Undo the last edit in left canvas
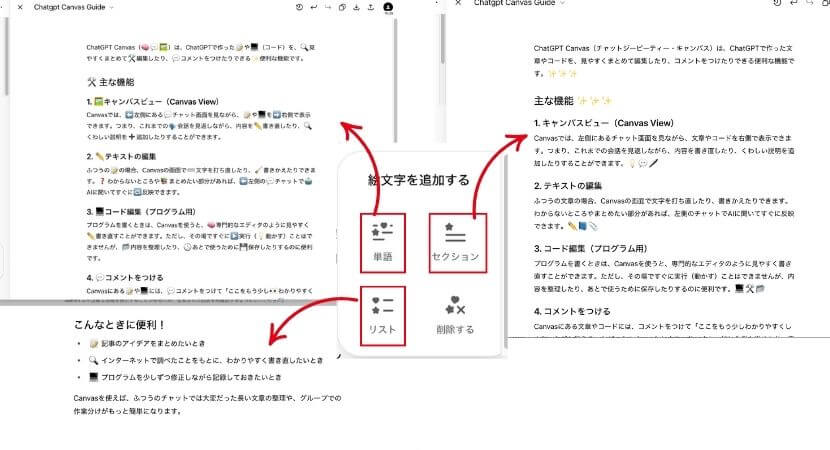The width and height of the screenshot is (830, 450). coord(313,7)
